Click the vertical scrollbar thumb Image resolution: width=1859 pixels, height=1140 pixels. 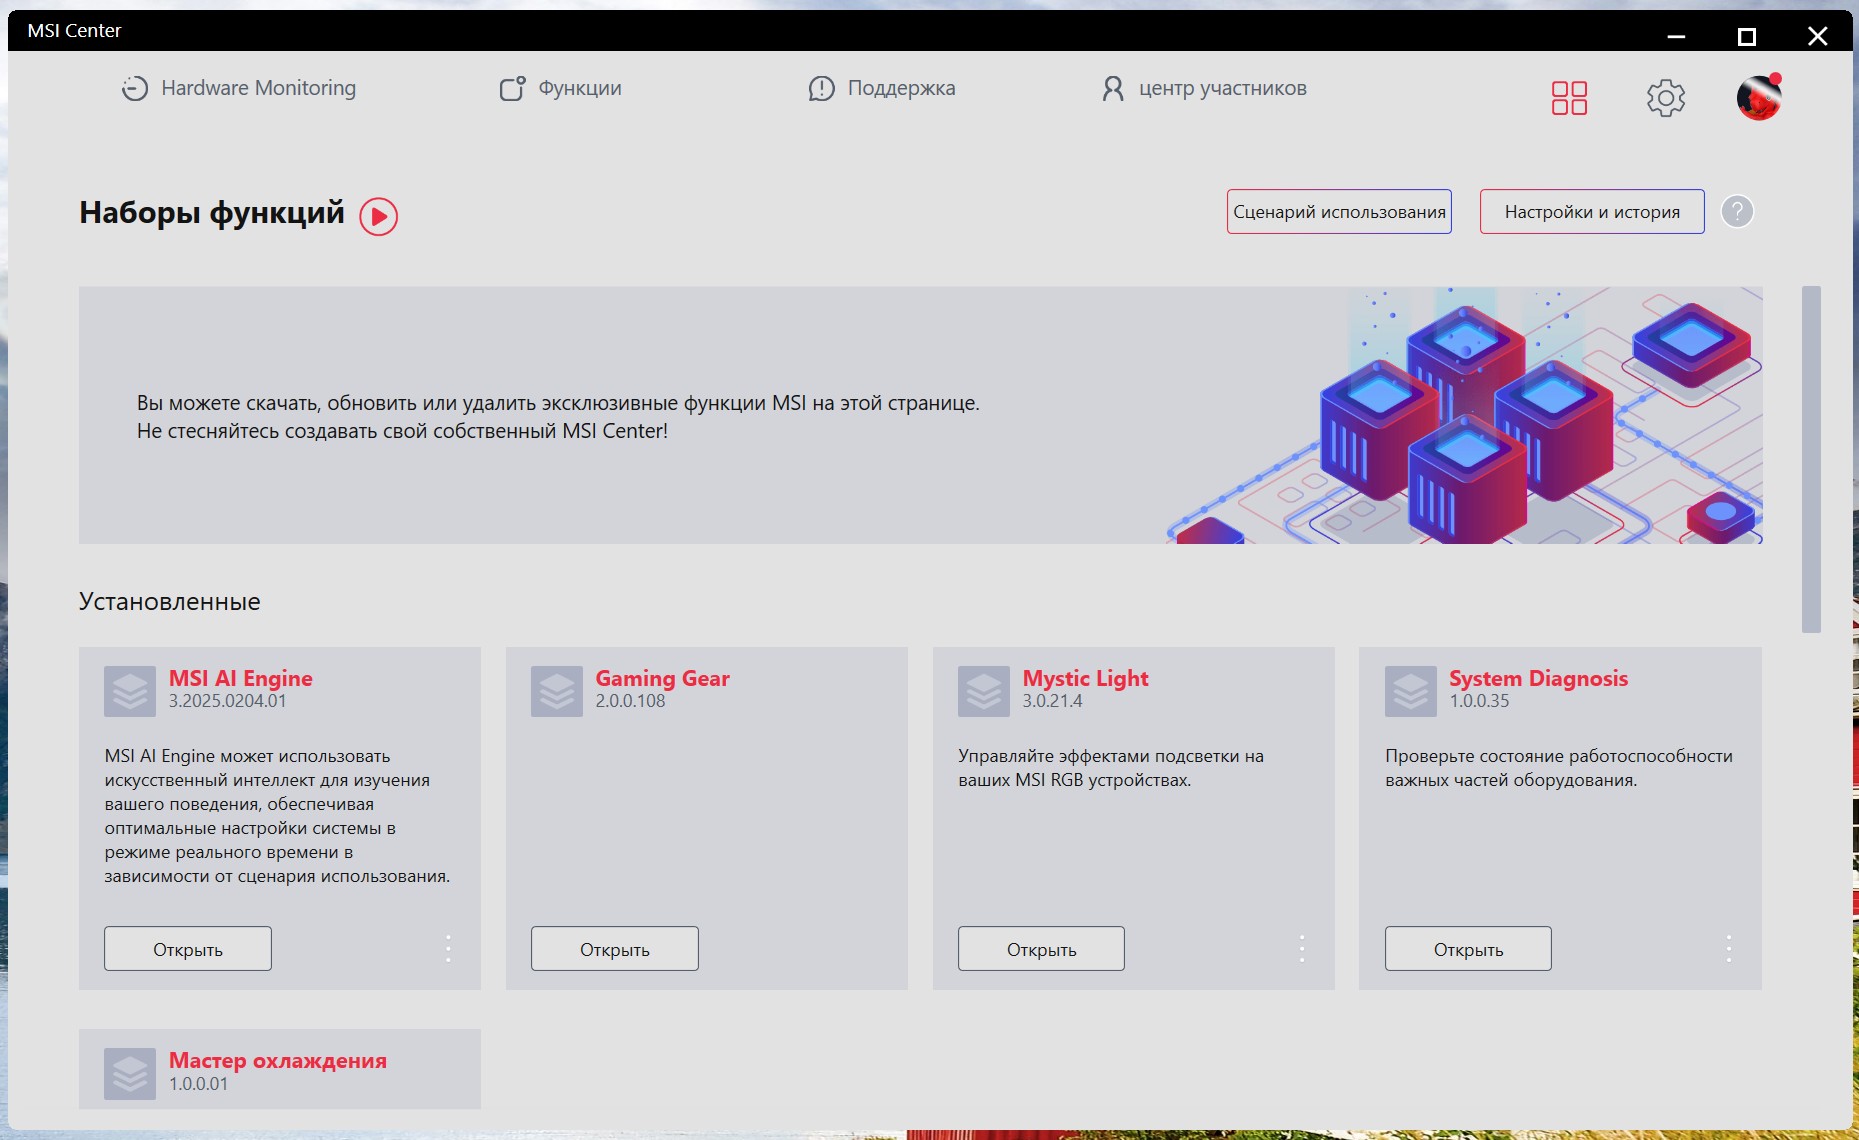1811,459
